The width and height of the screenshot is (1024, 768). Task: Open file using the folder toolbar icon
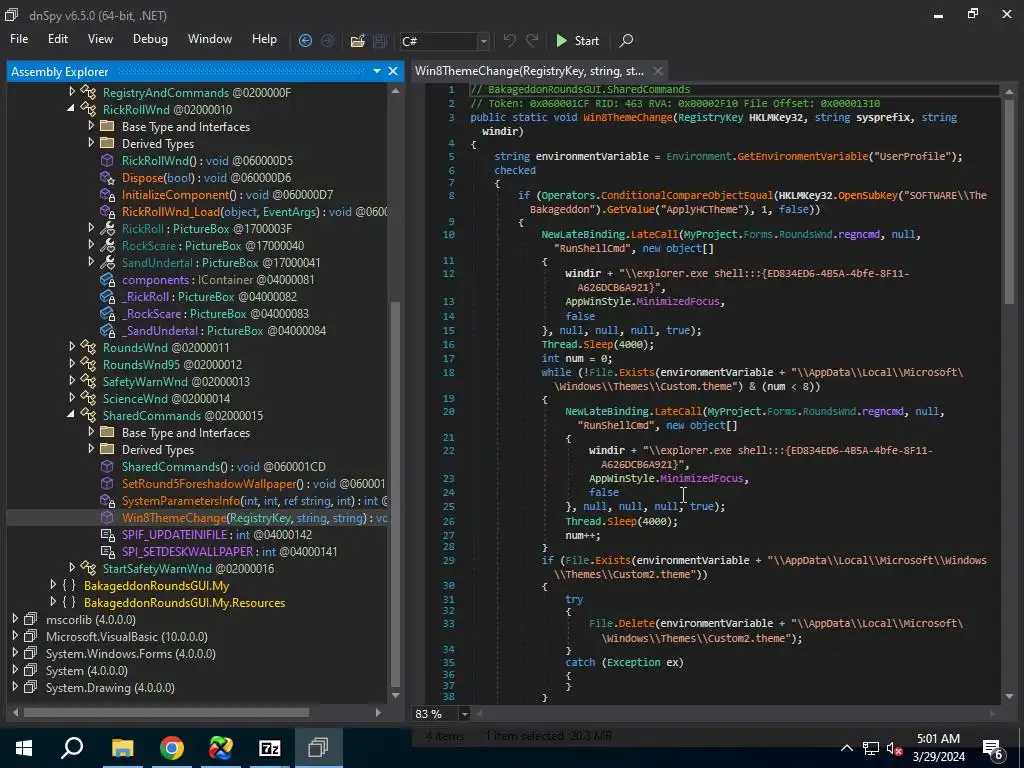[x=357, y=41]
